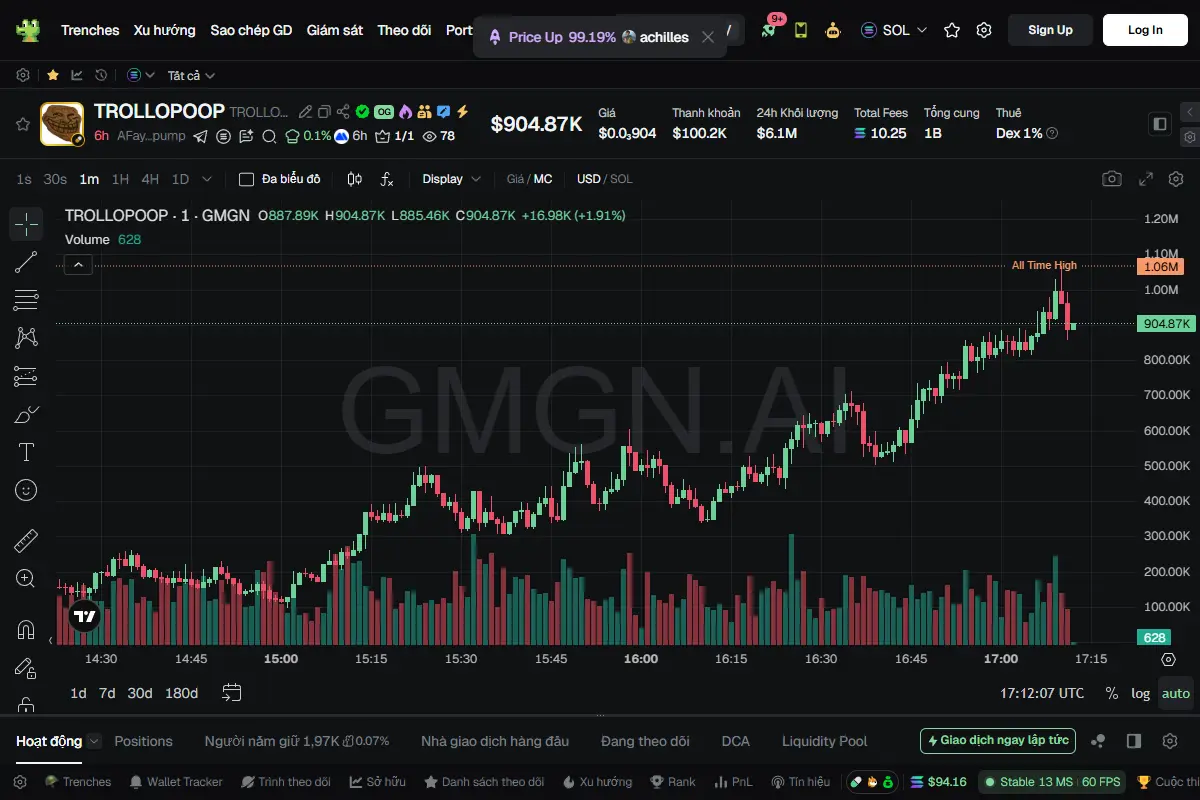Screen dimensions: 1200x800
Task: Collapse right sidebar chevron
Action: tap(1189, 112)
